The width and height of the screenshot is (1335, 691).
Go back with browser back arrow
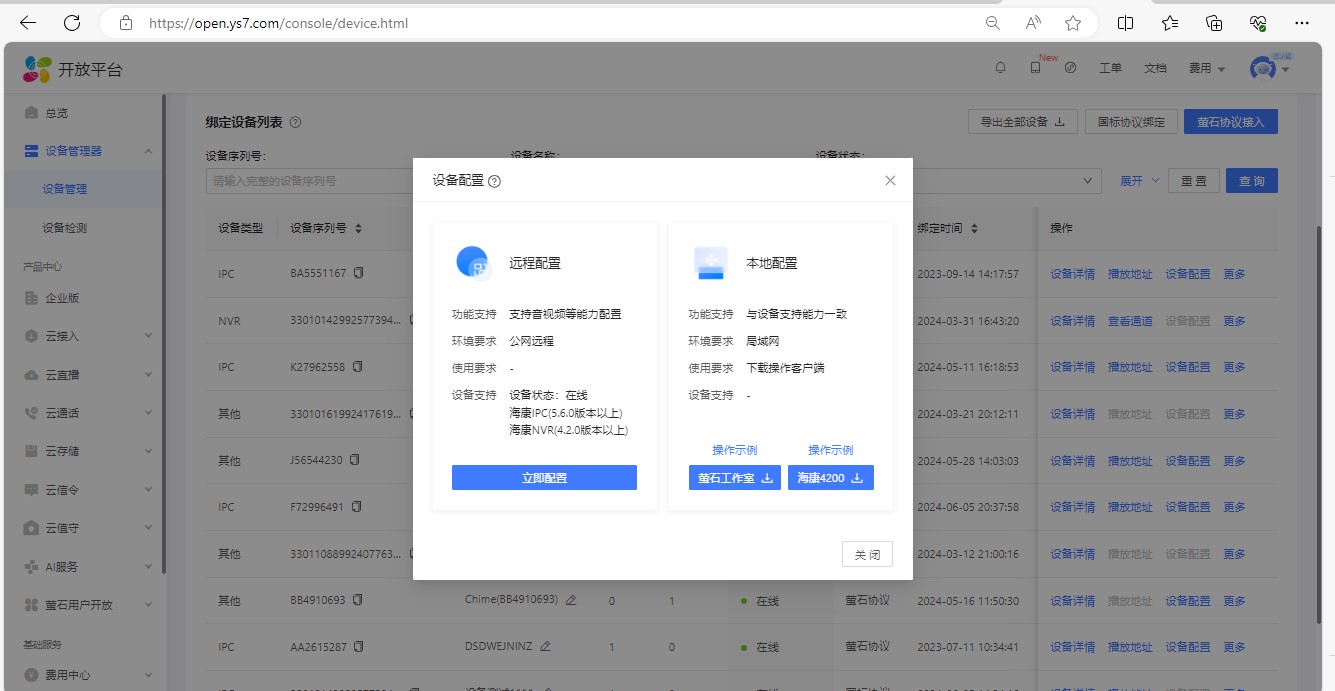pos(27,22)
